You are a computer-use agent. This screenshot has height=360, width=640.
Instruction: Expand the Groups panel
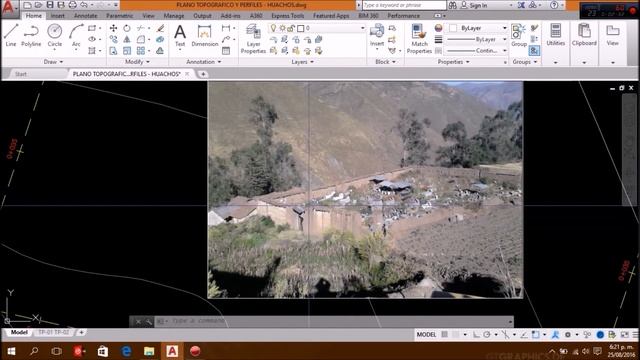525,62
